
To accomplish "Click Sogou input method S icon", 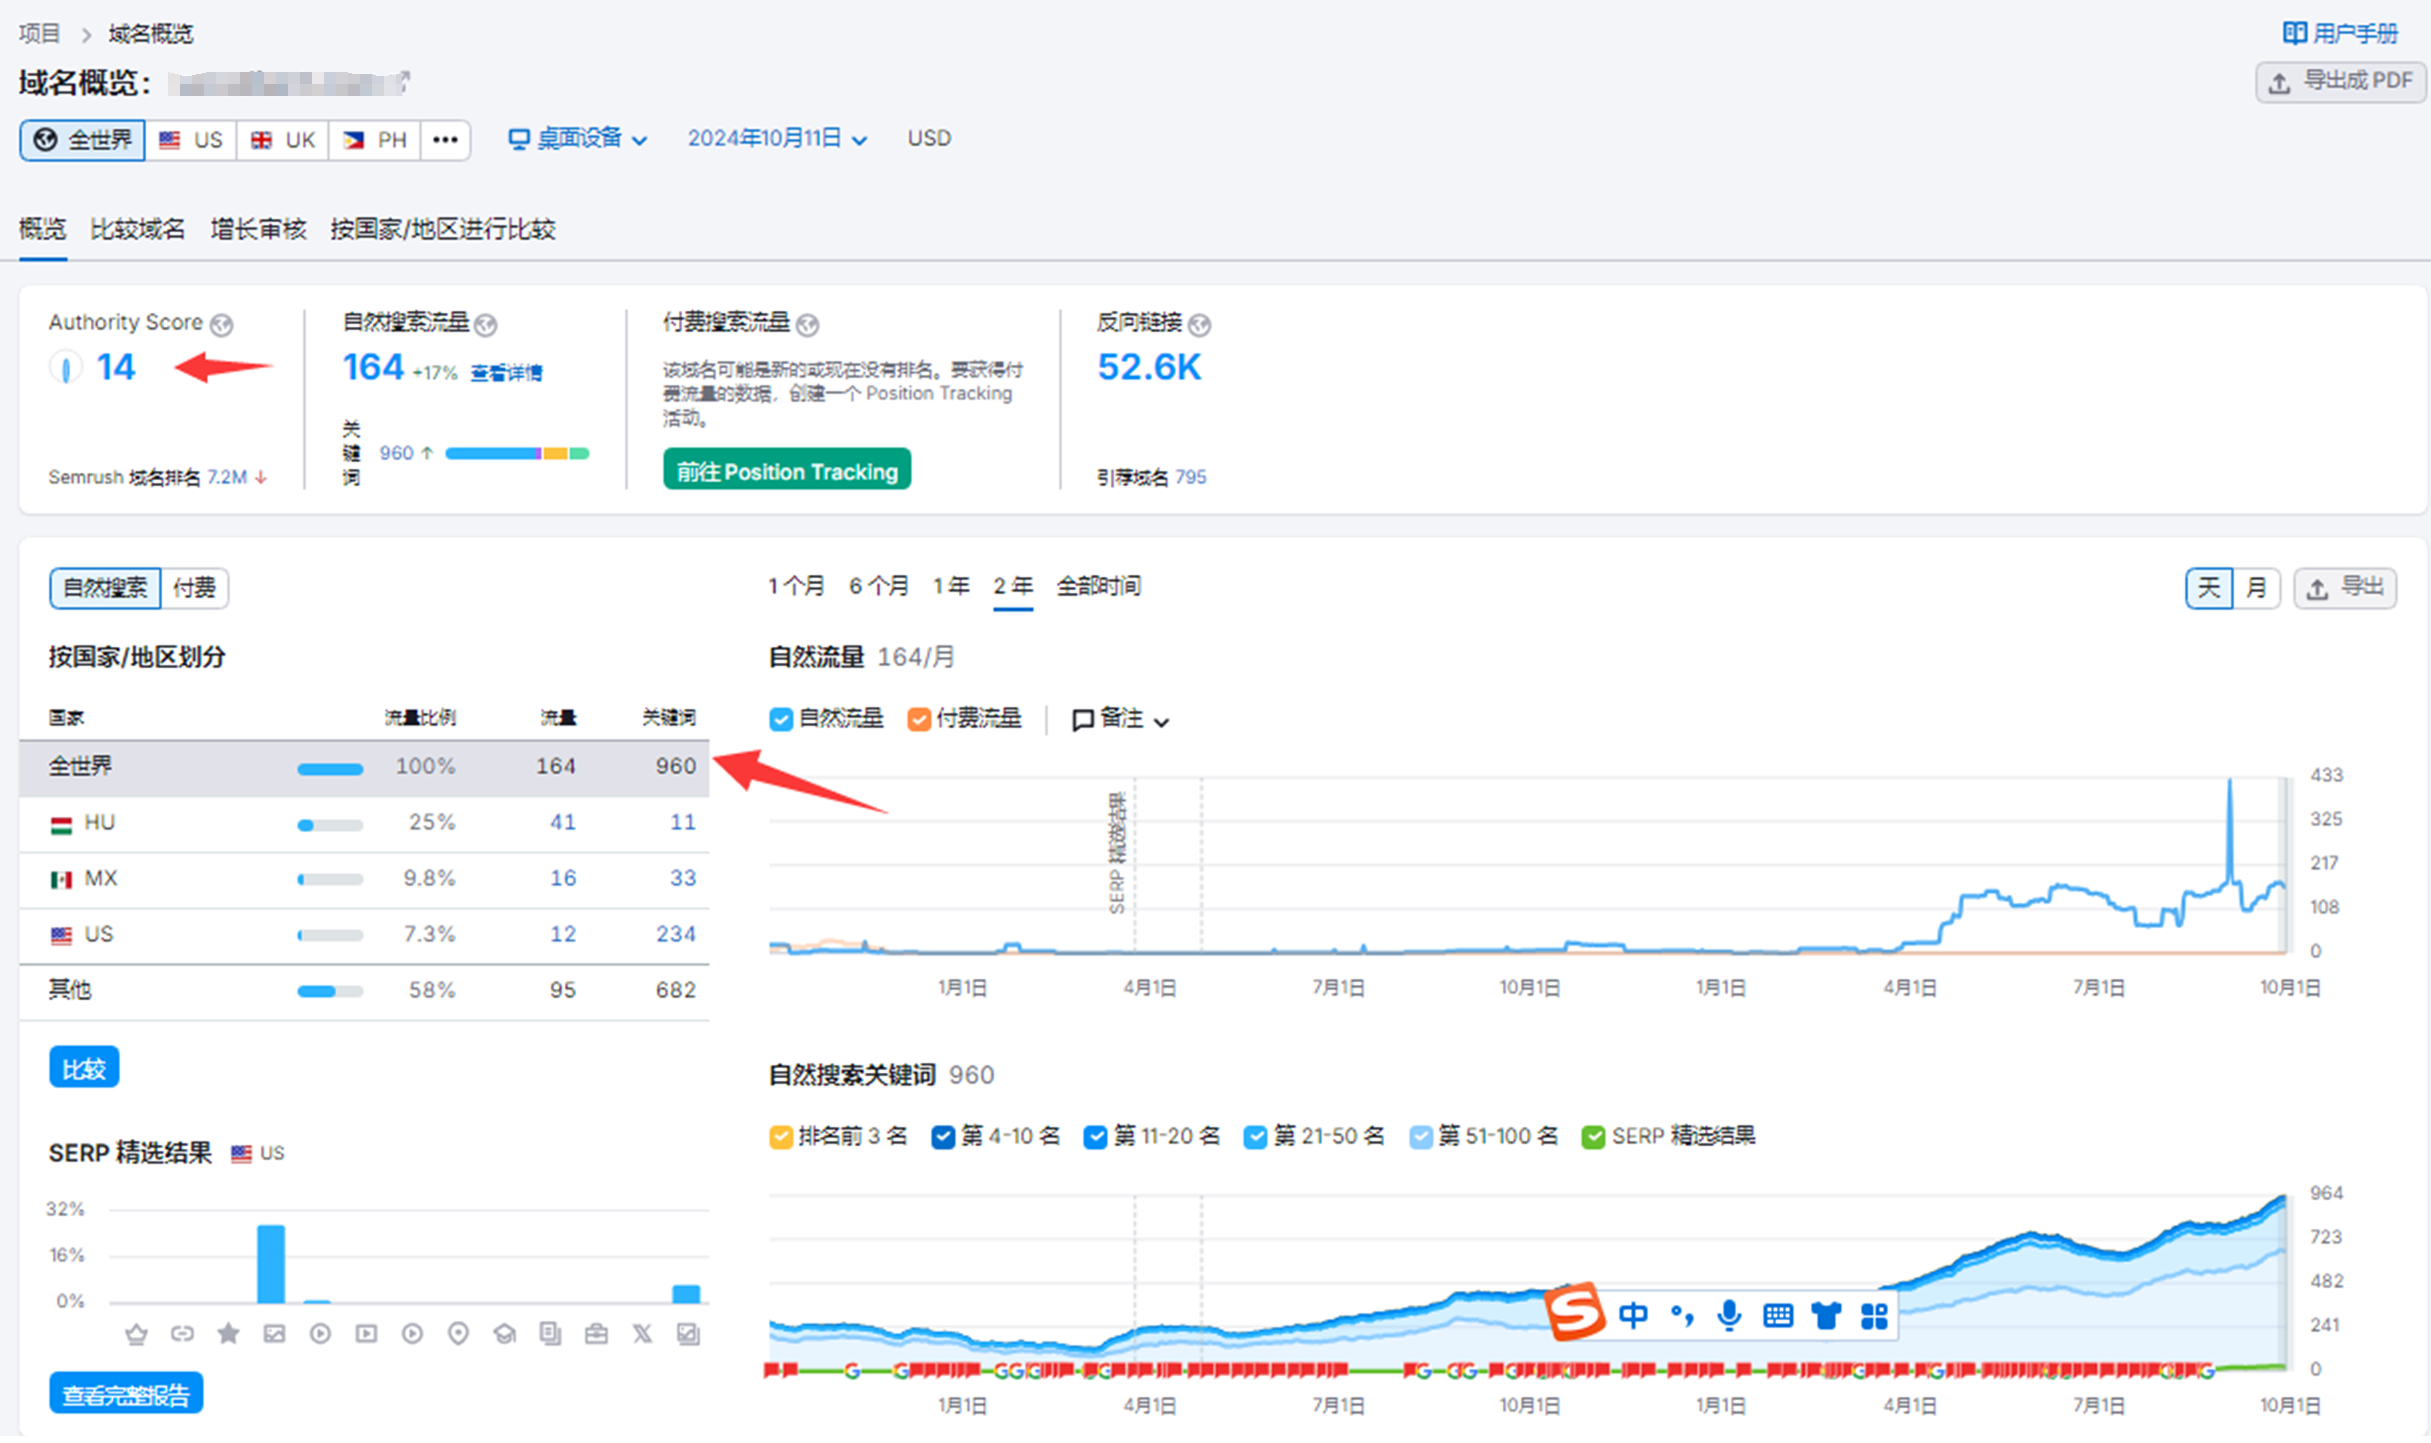I will [x=1574, y=1312].
